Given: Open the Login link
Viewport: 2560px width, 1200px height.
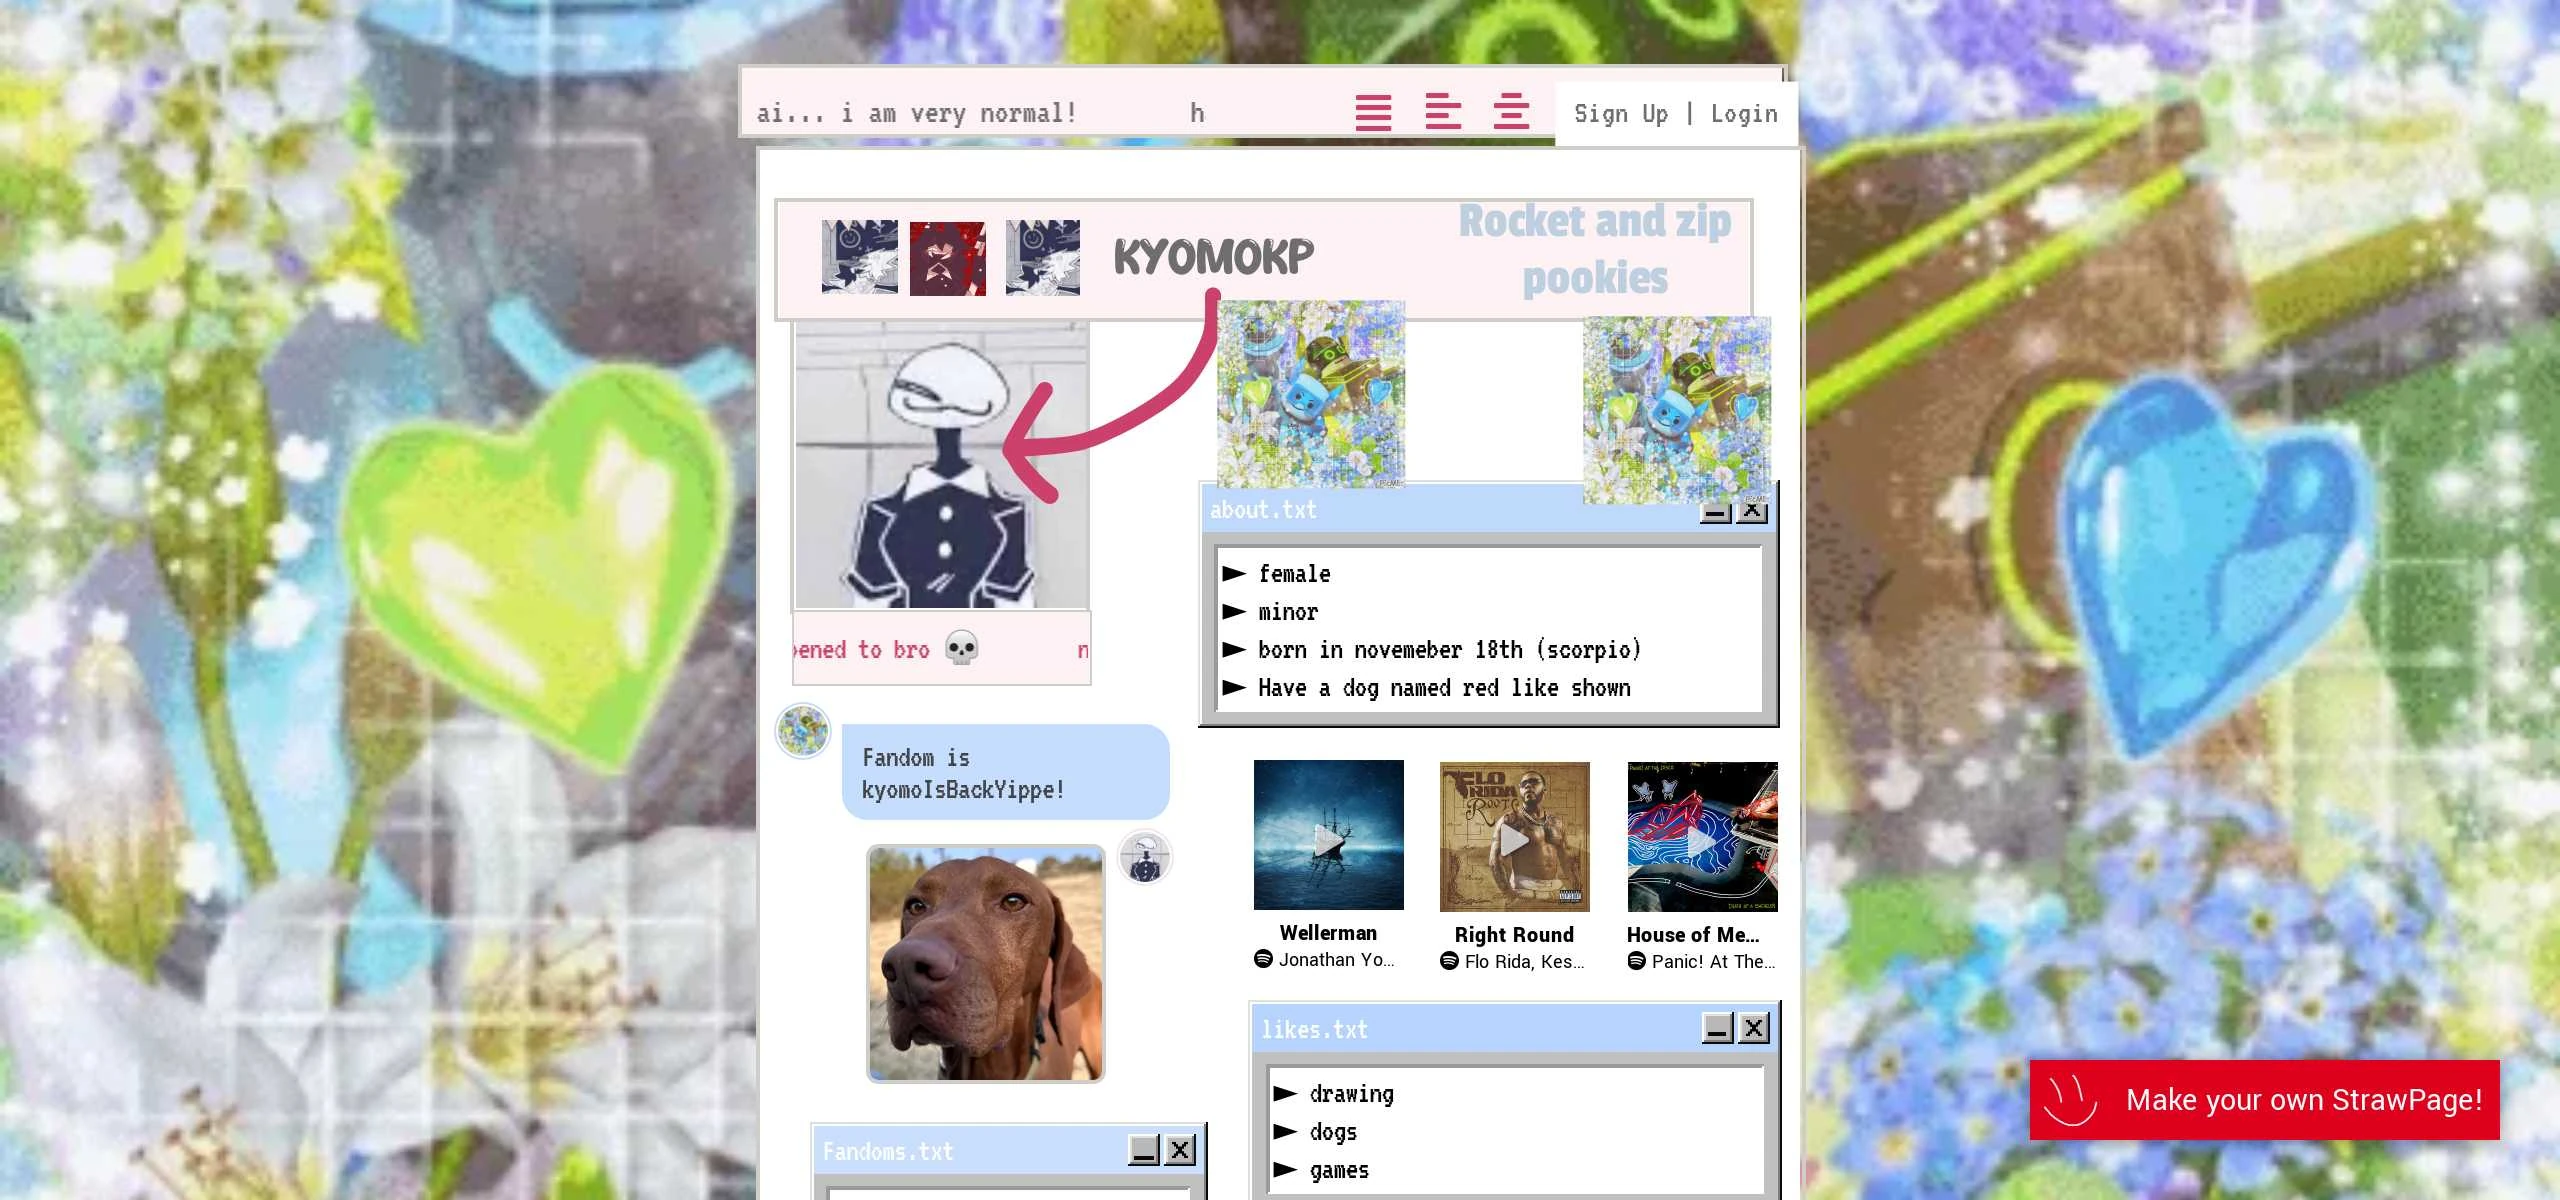Looking at the screenshot, I should tap(1743, 114).
